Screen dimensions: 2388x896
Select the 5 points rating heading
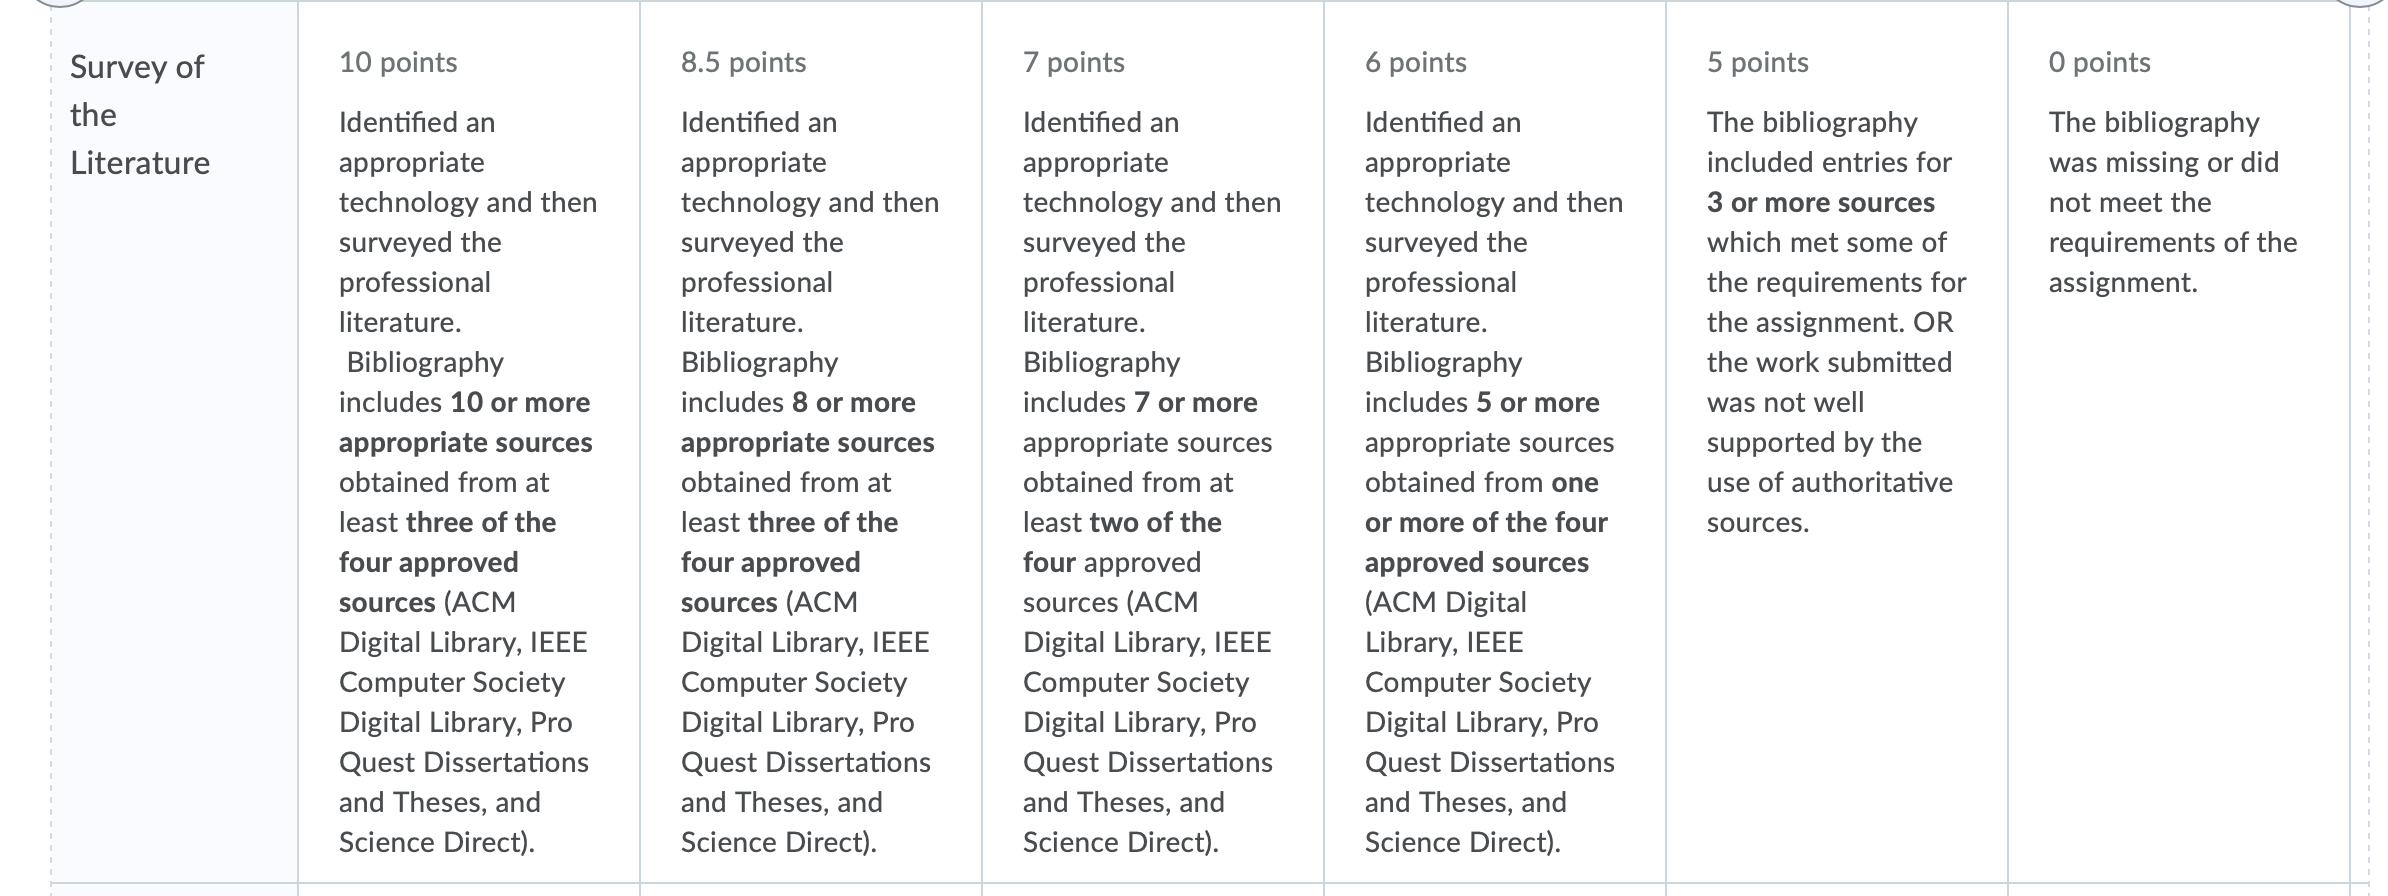click(x=1757, y=62)
